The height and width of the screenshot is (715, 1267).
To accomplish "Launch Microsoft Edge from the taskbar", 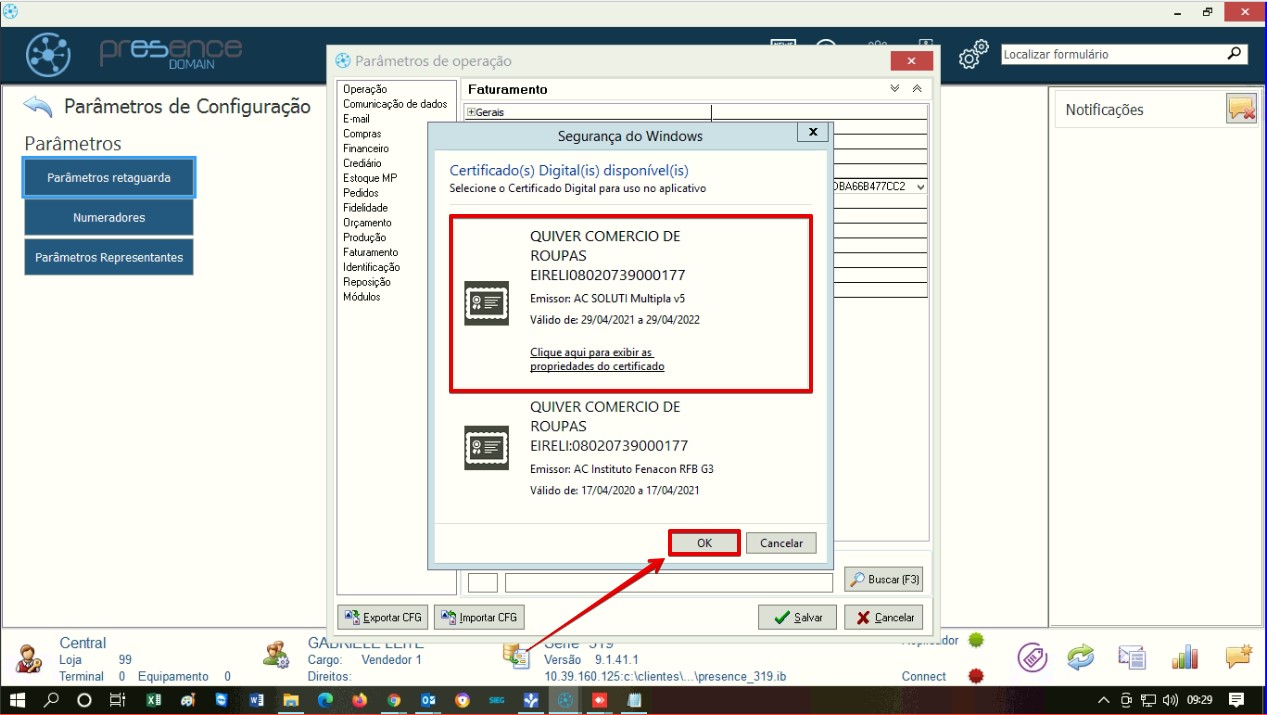I will (x=324, y=700).
